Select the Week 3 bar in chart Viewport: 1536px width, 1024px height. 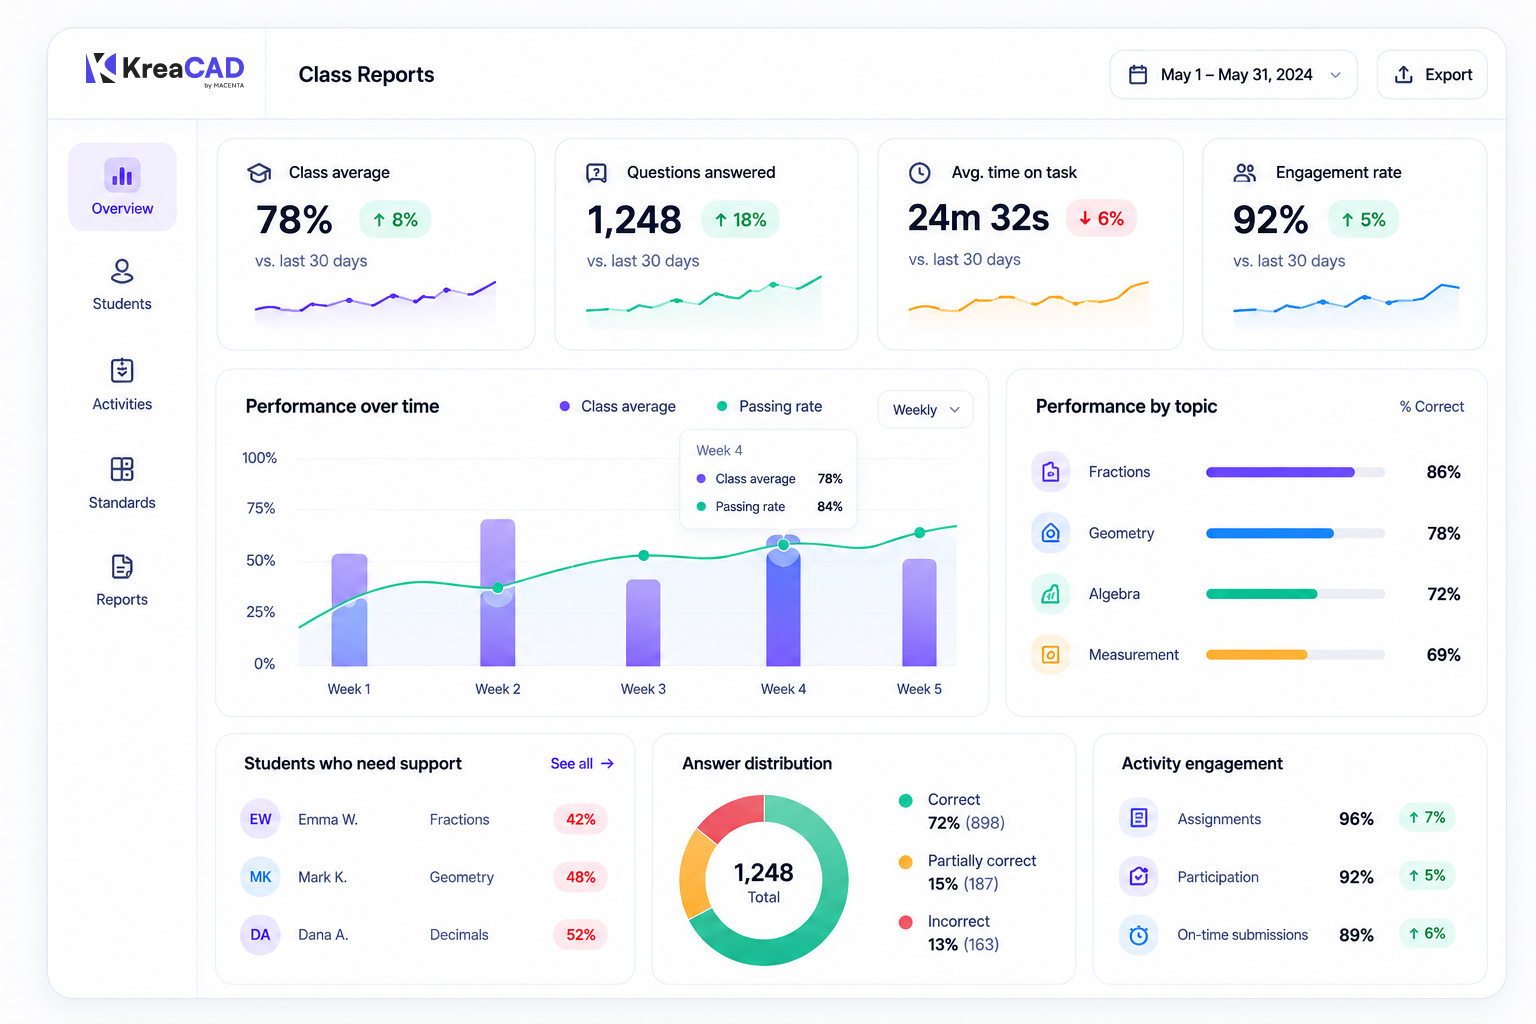tap(643, 622)
